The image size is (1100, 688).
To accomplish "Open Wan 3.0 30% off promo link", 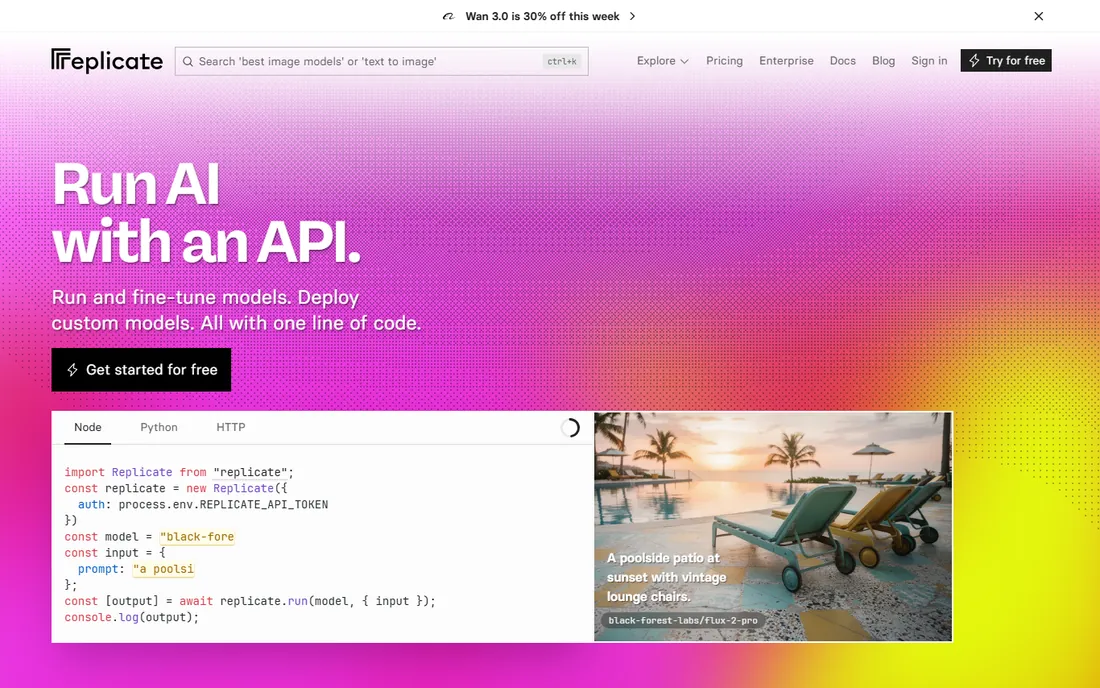I will (x=542, y=16).
